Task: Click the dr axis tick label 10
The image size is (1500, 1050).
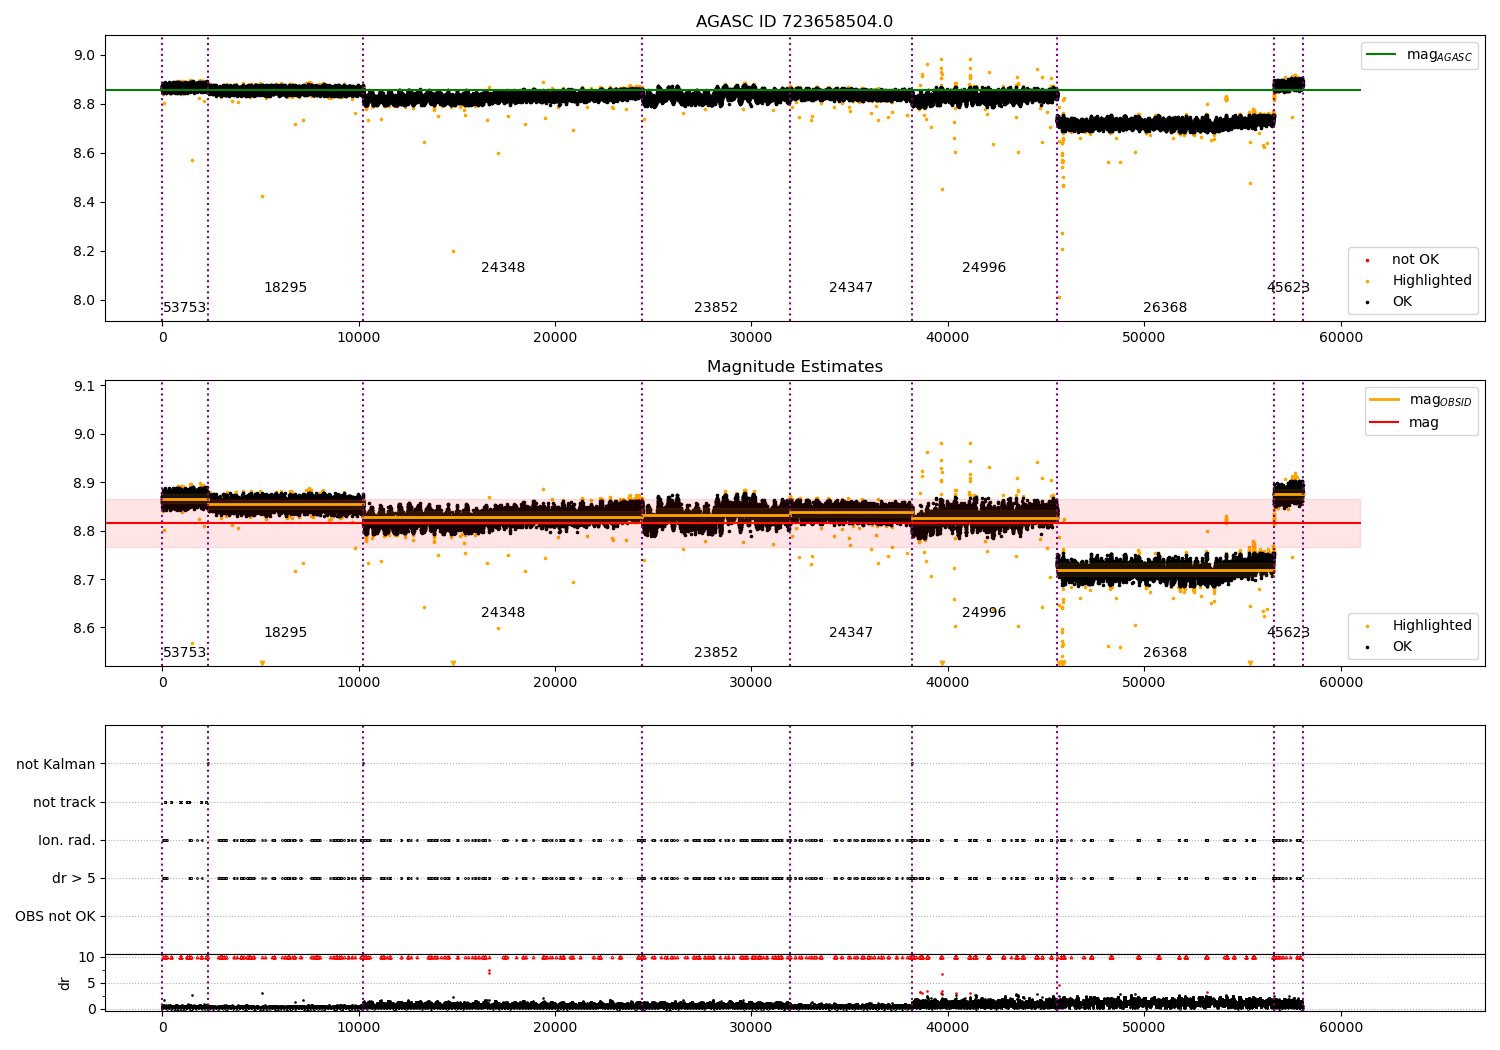Action: 87,958
